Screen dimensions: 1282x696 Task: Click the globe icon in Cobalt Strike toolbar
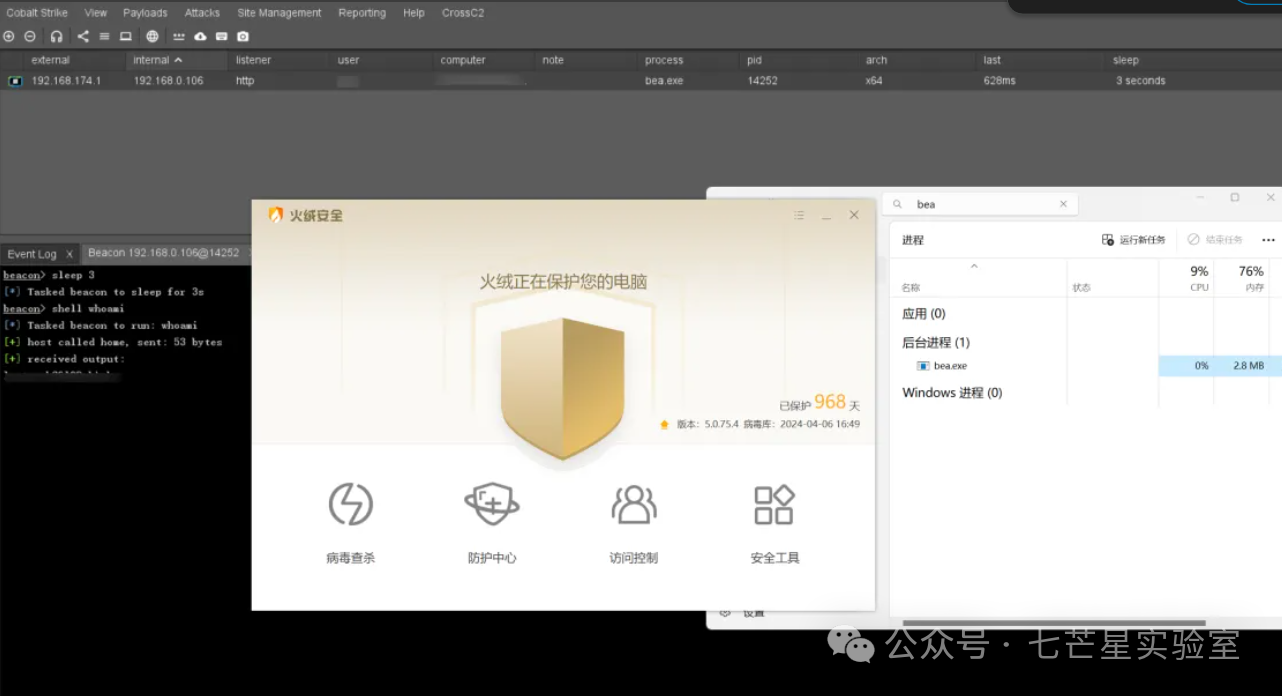pos(152,36)
